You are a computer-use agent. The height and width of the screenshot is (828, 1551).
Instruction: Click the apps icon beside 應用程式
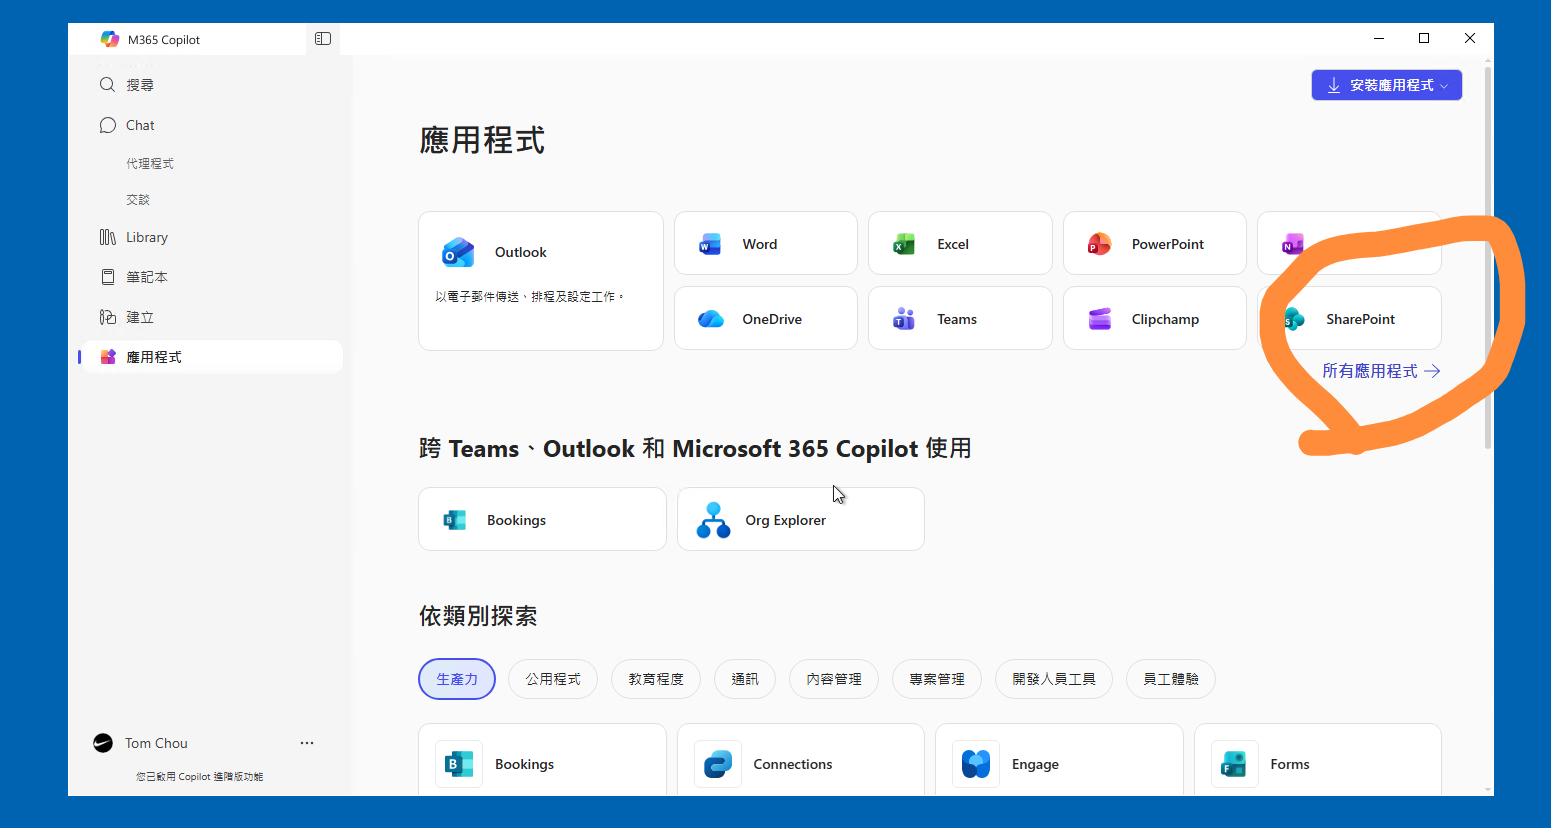108,357
